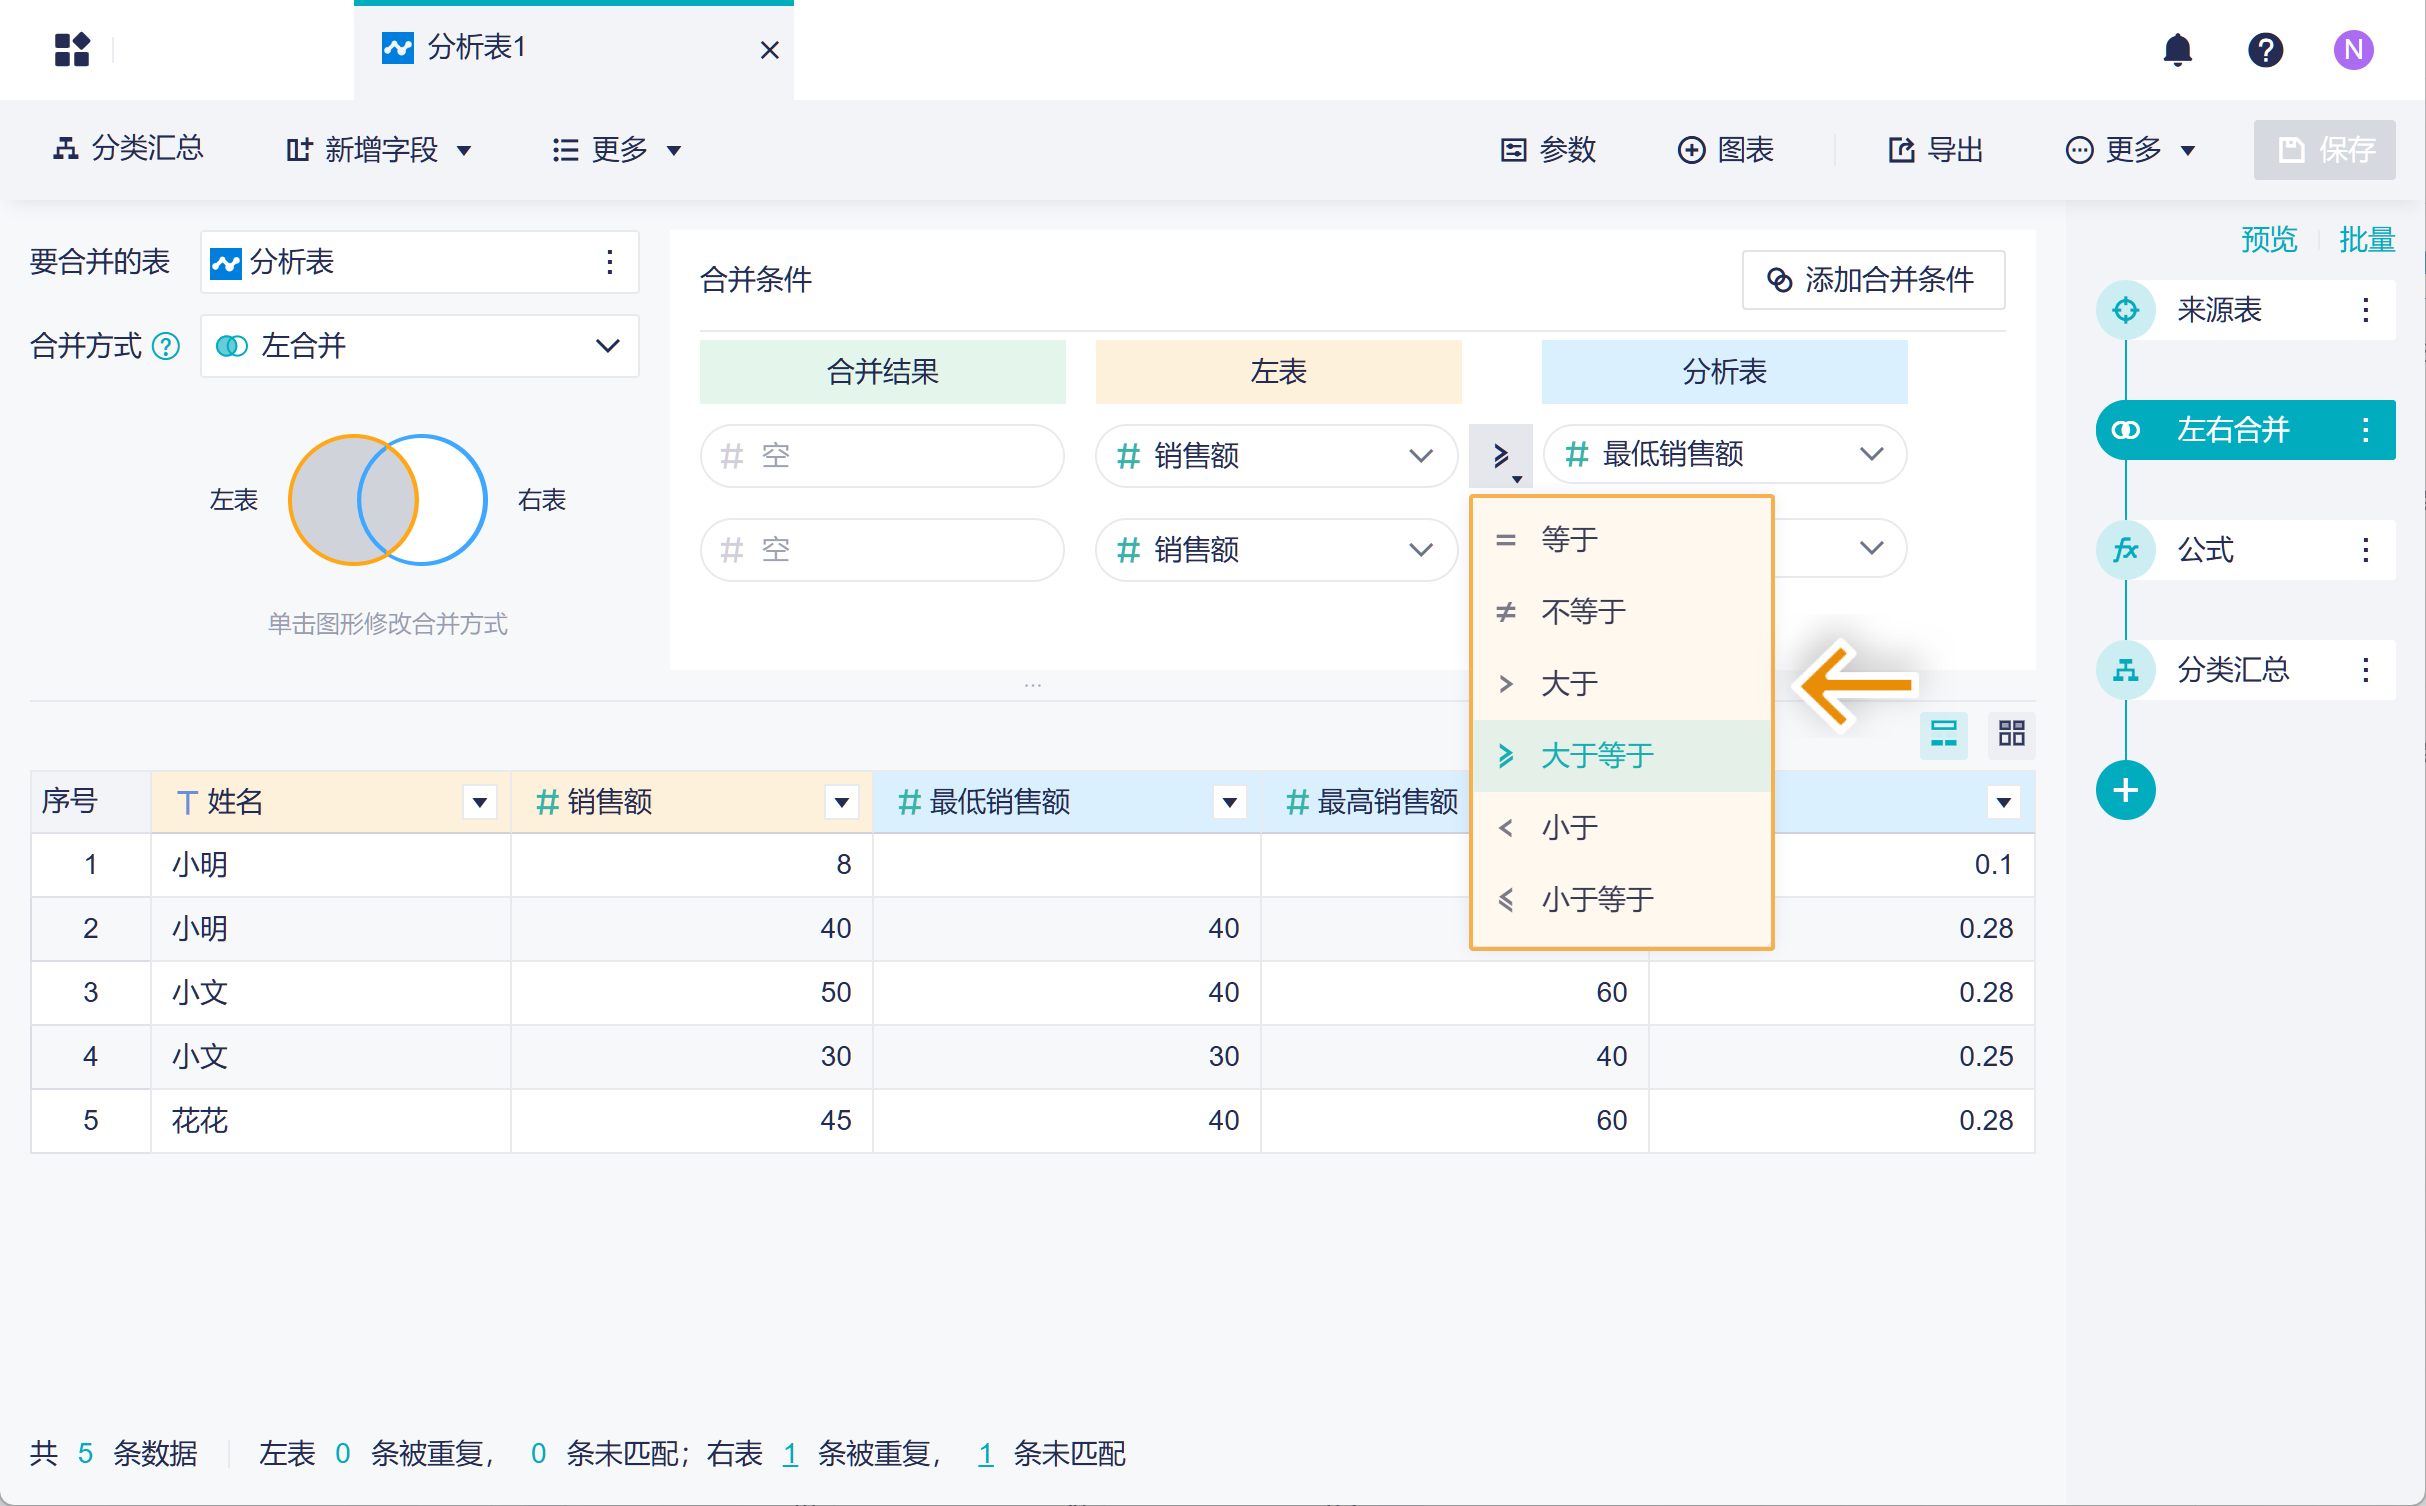Viewport: 2426px width, 1506px height.
Task: Switch to grid view toggle icon
Action: [x=2011, y=734]
